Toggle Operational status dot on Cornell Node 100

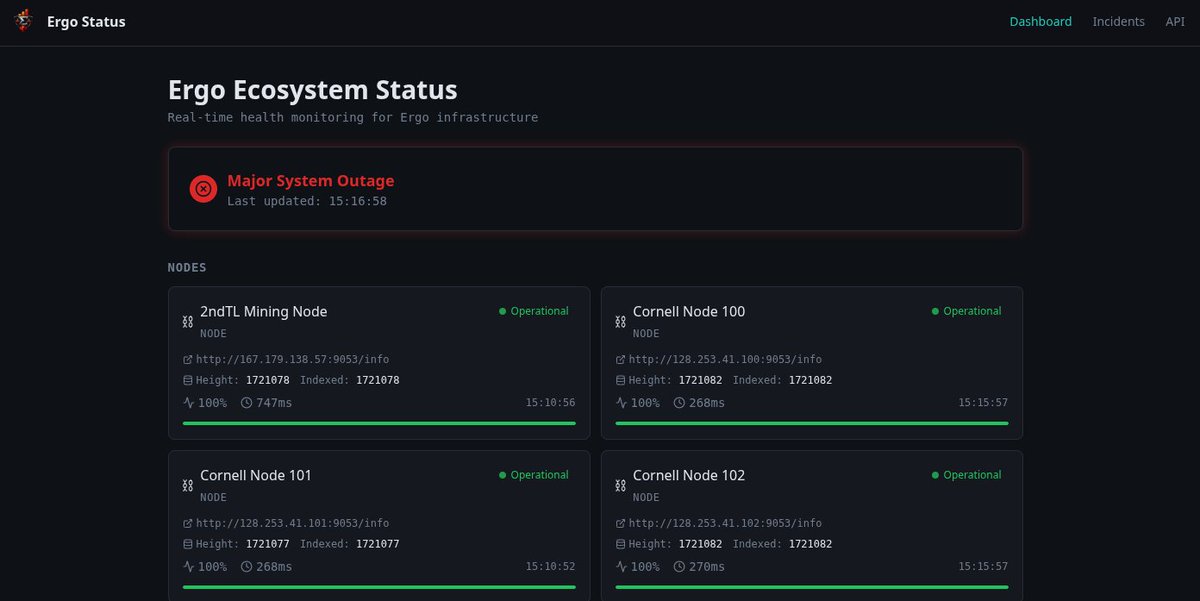click(937, 311)
